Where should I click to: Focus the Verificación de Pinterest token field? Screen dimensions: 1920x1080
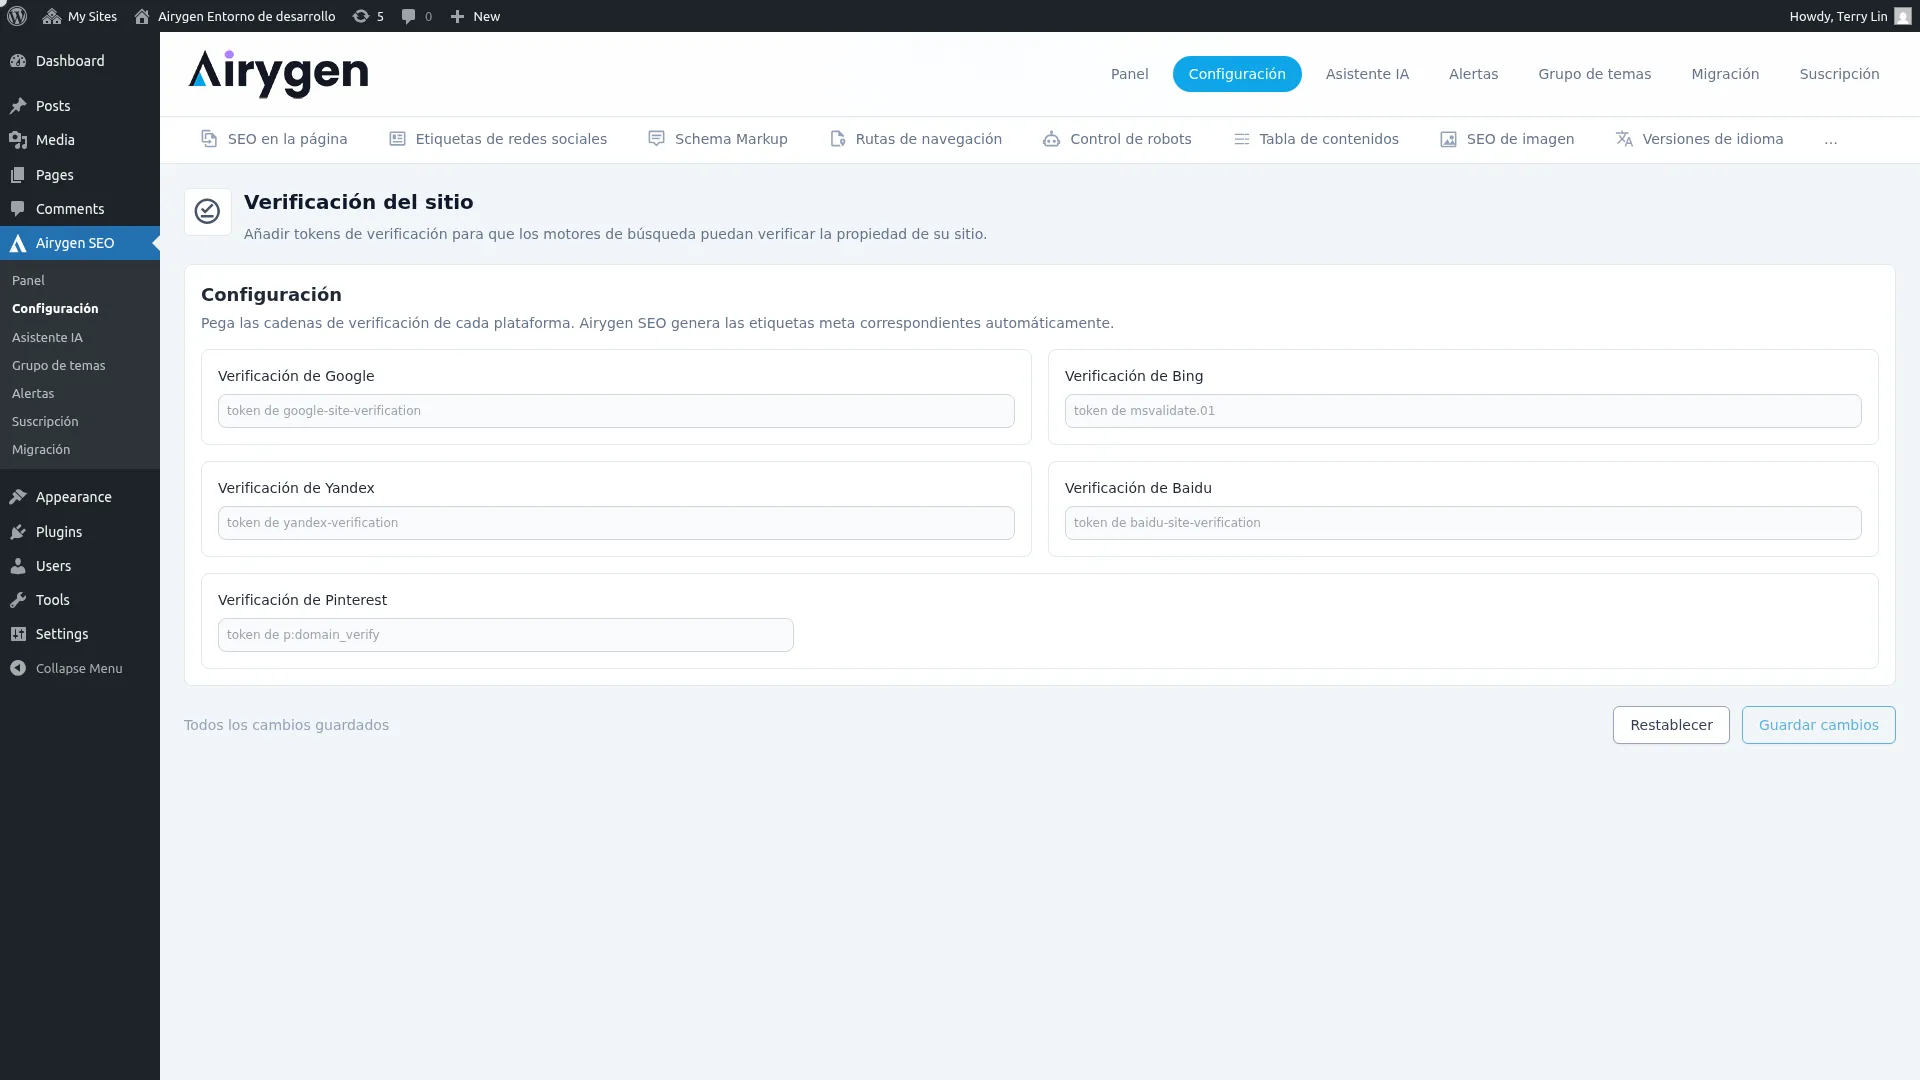[505, 635]
